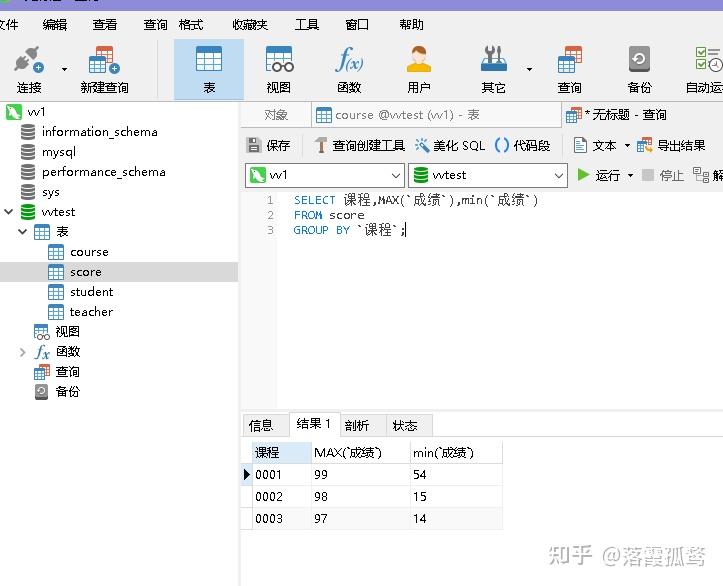Open the 连接 dropdown arrow
The height and width of the screenshot is (586, 723).
[x=64, y=69]
